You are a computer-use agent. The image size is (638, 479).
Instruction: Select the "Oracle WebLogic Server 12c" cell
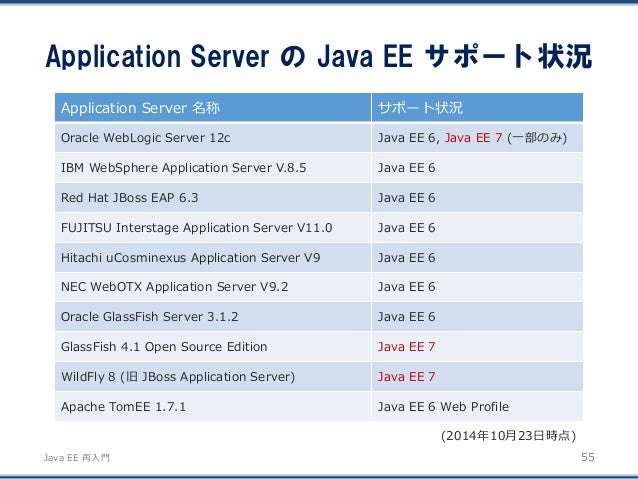213,138
